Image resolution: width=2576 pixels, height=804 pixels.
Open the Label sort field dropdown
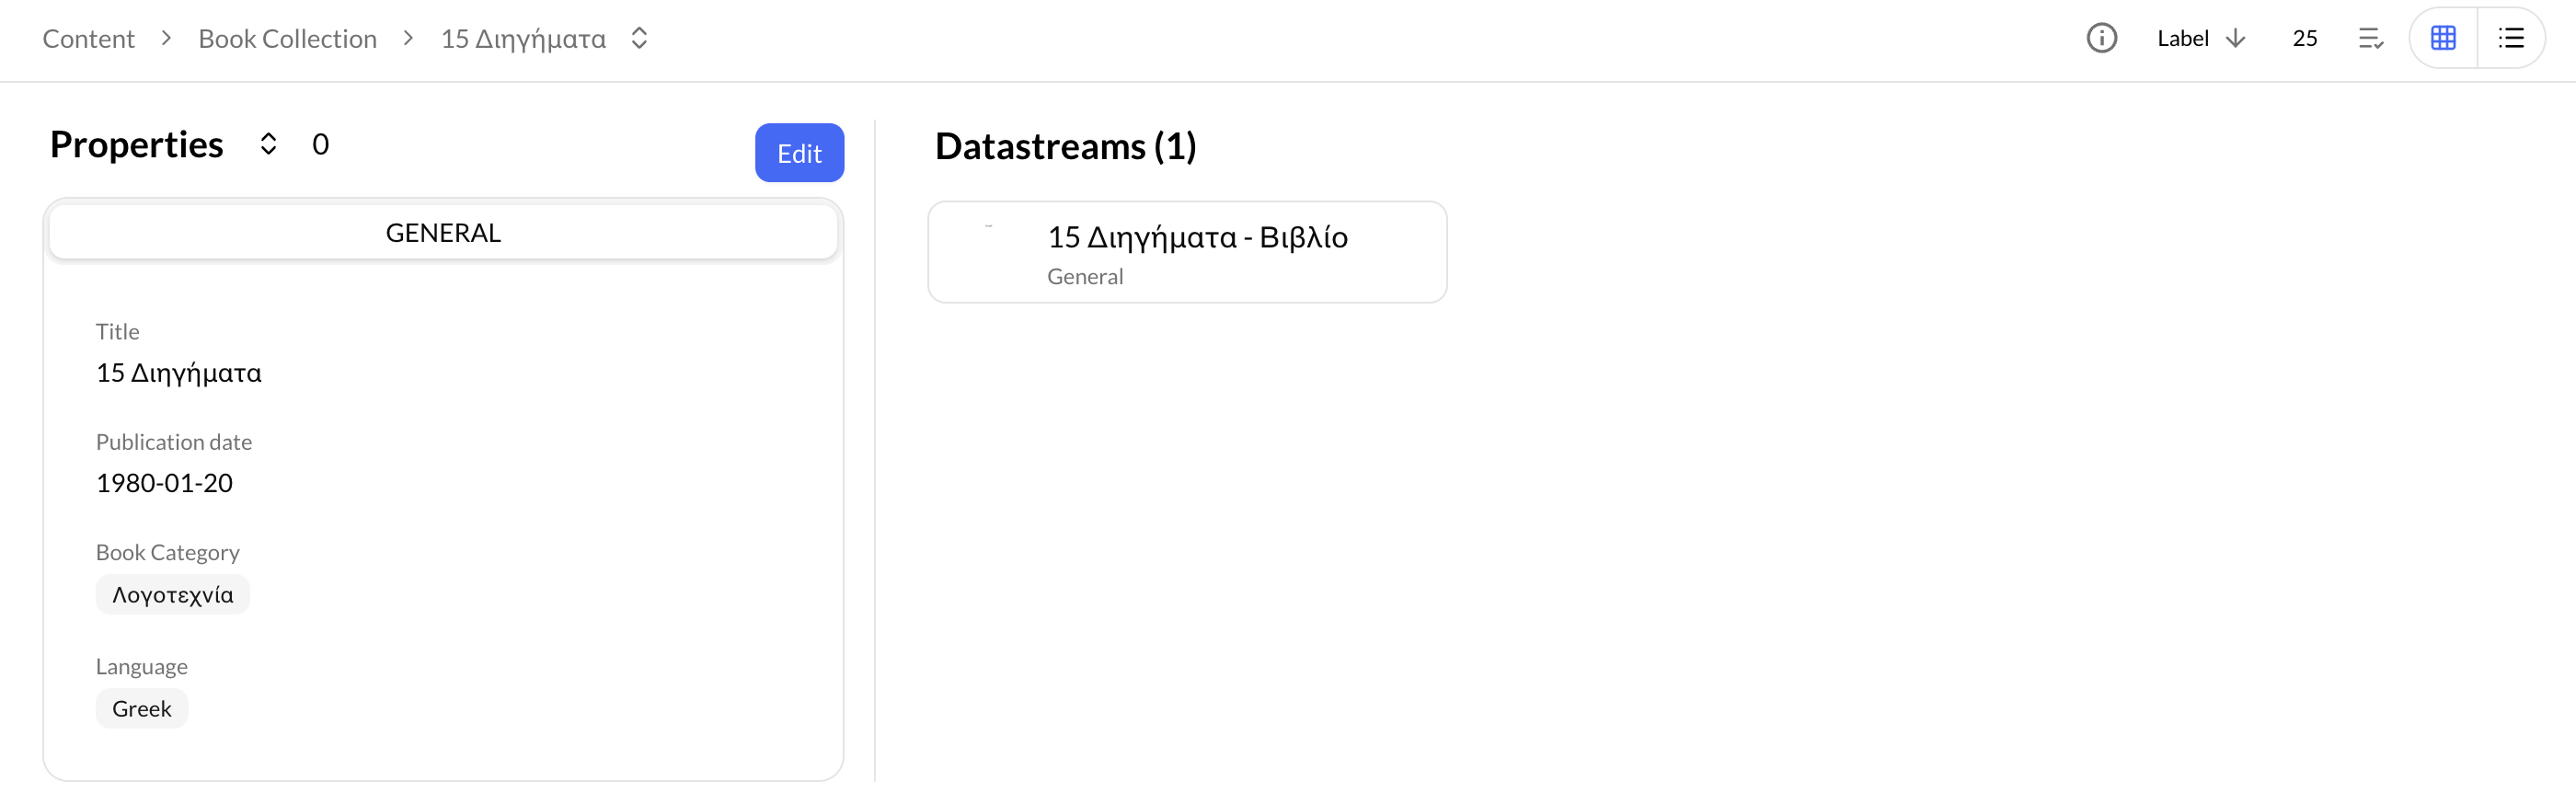click(2182, 38)
